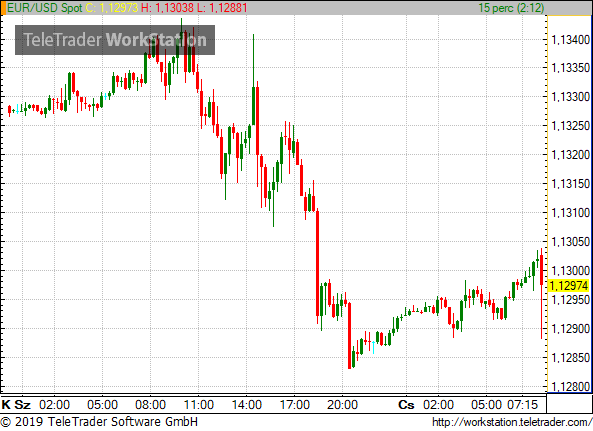
Task: Select the 08:00 time axis label
Action: pyautogui.click(x=151, y=405)
